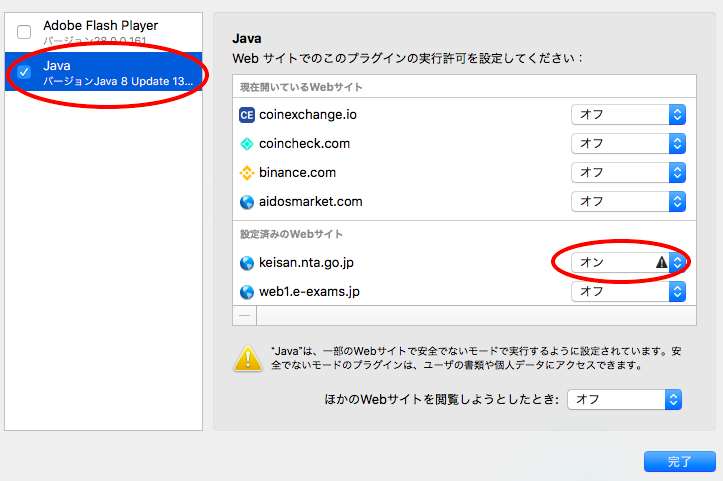Enable the Adobe Flash Player checkbox
The height and width of the screenshot is (481, 723).
point(24,32)
